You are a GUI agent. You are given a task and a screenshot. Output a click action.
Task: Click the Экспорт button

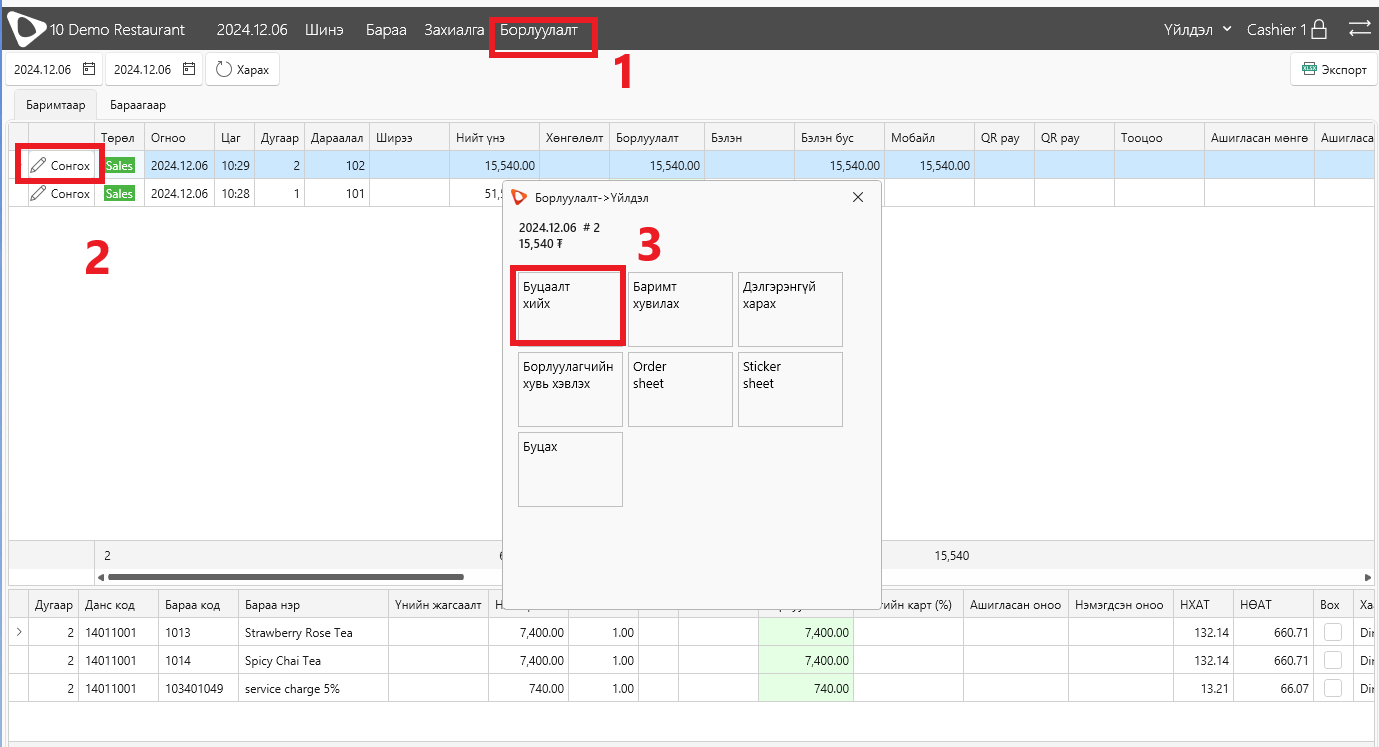pos(1333,70)
